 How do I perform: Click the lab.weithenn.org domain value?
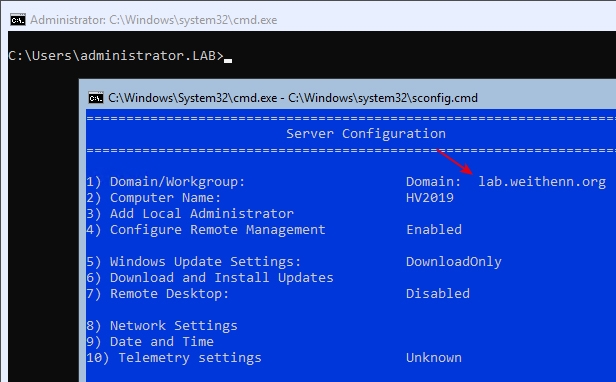pos(542,182)
